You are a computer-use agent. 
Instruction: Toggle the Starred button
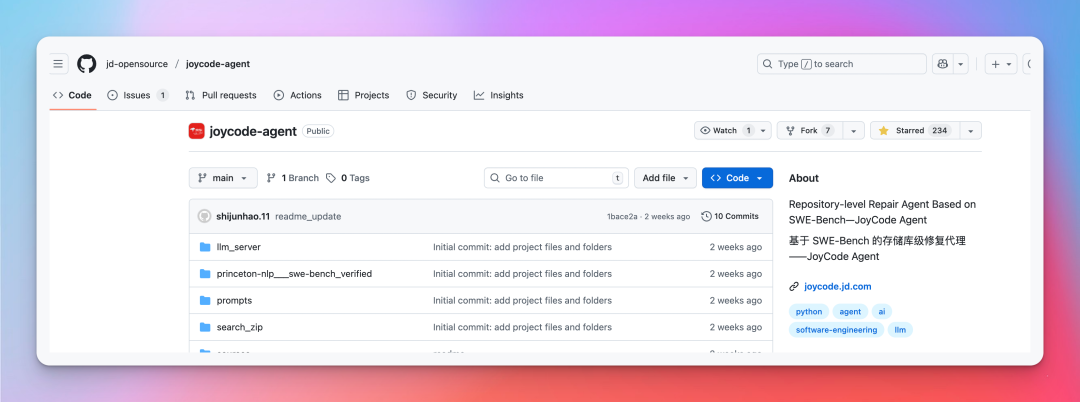click(914, 131)
